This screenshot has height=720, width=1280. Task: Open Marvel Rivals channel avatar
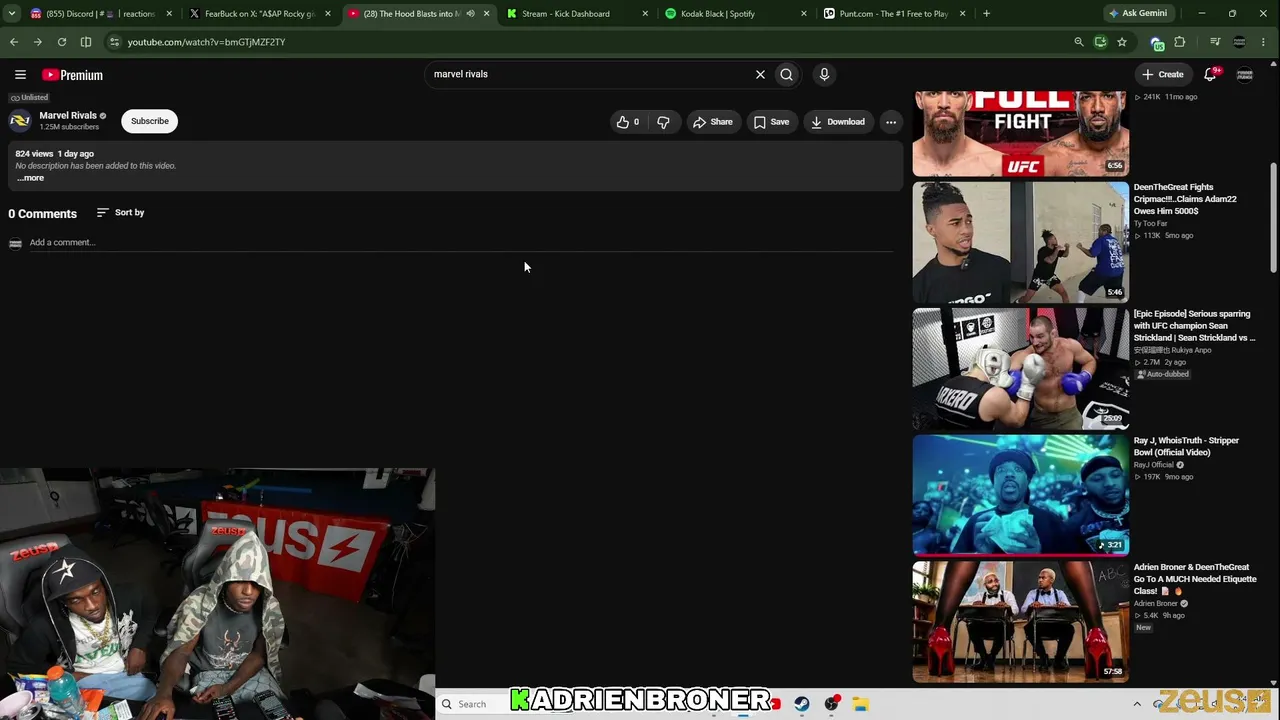pos(20,121)
